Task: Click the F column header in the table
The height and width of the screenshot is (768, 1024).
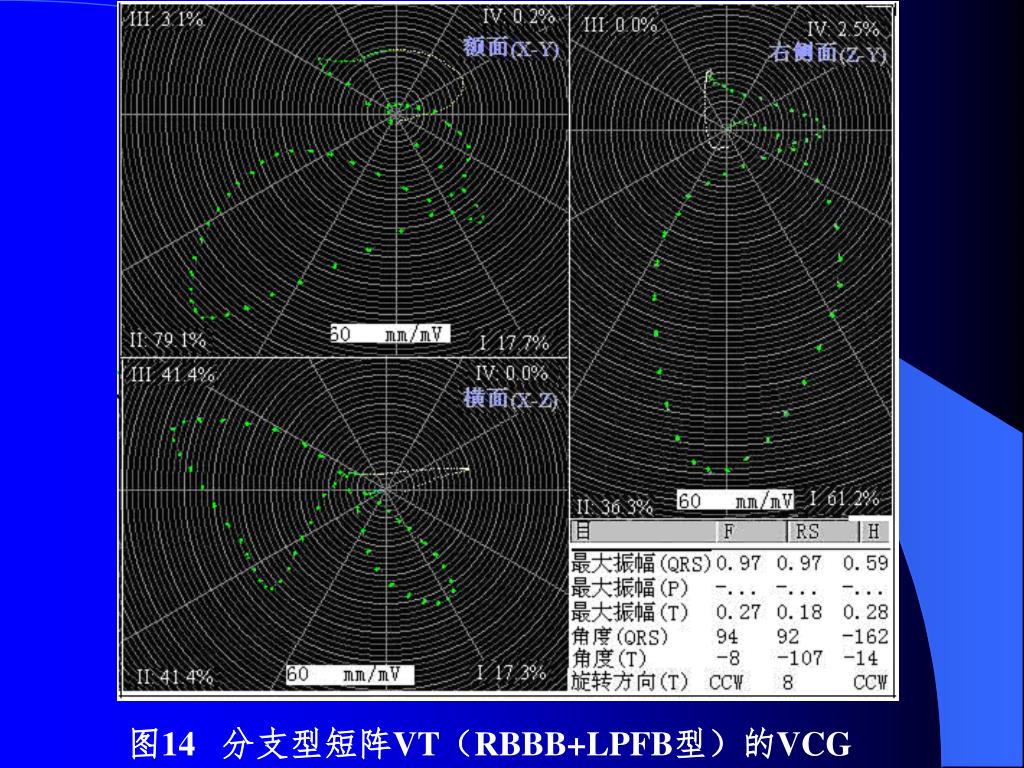Action: [x=750, y=532]
